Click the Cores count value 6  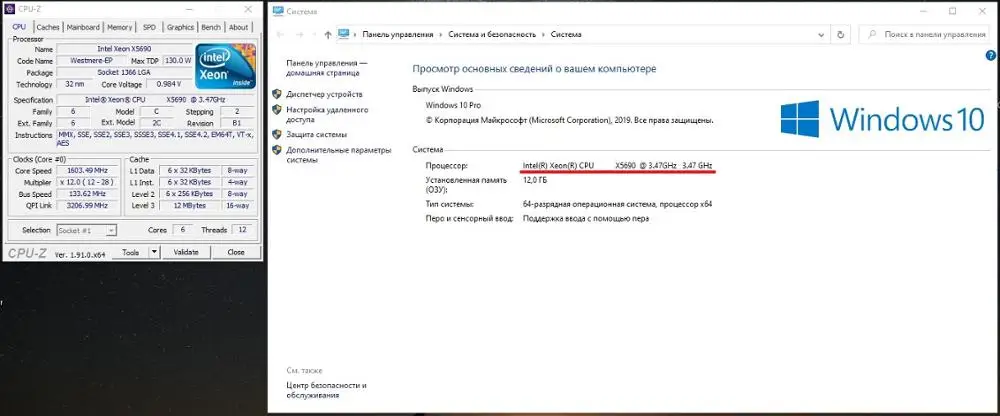click(182, 230)
